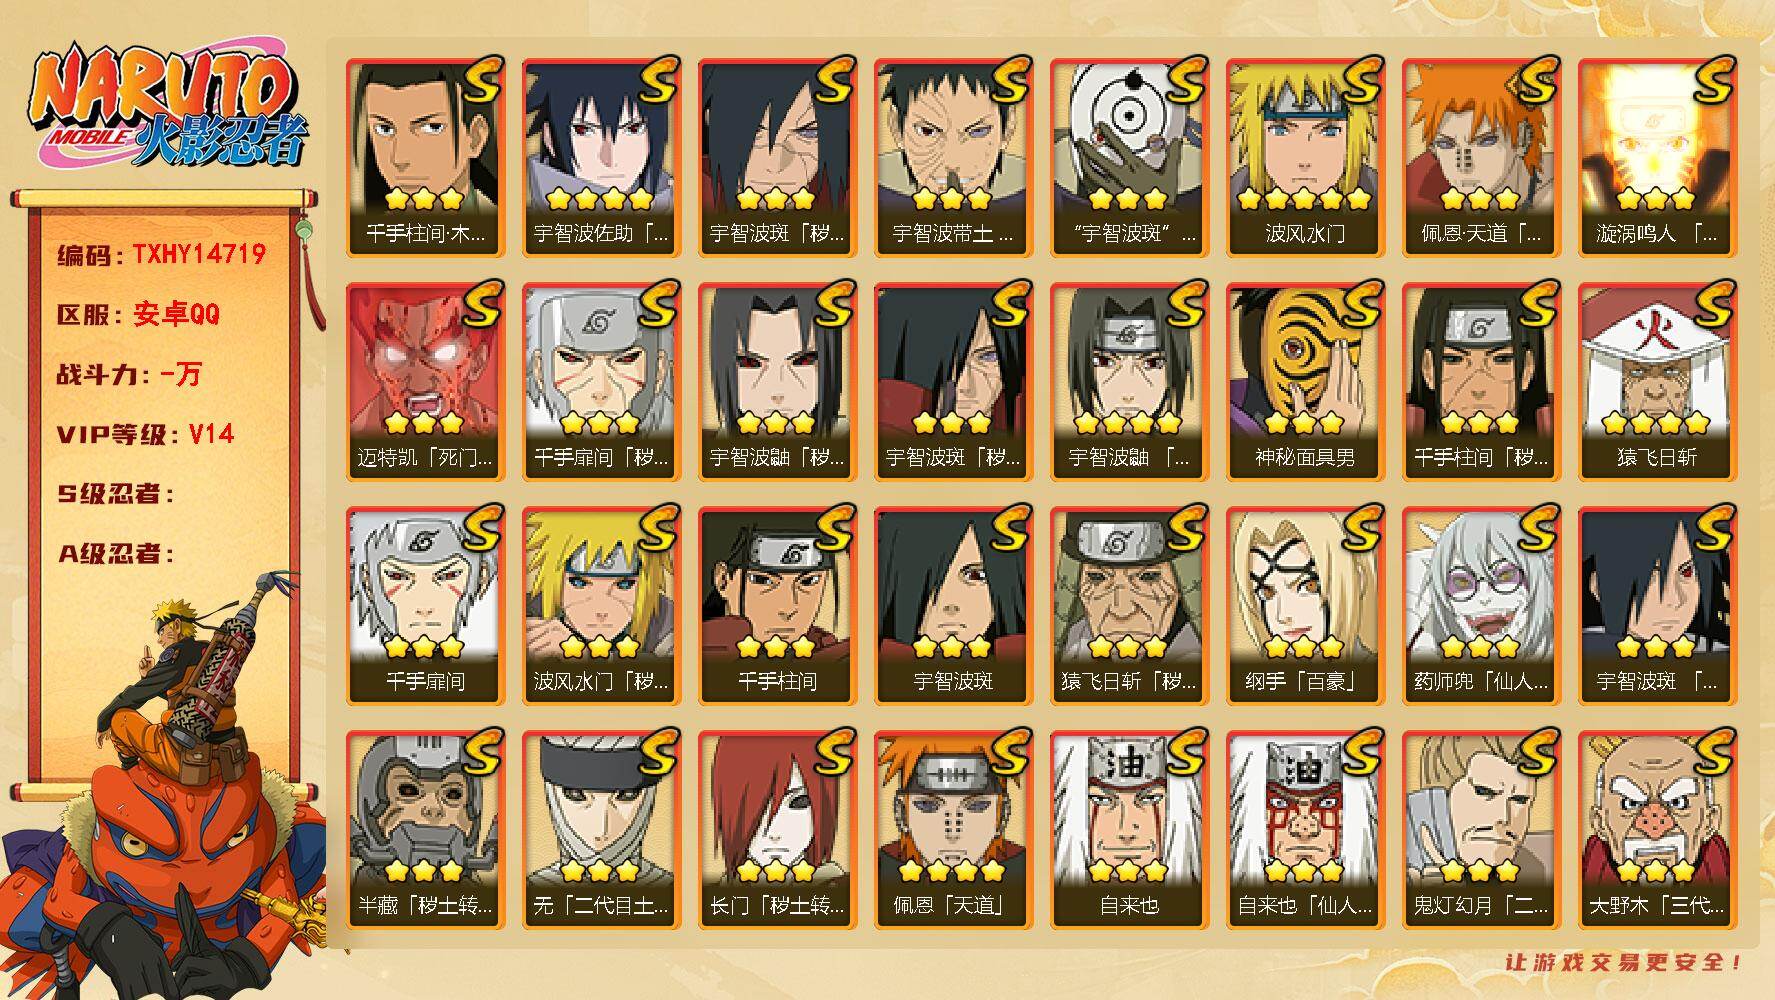Screen dimensions: 1775x1000
Task: Open the 神秘面具男 ninja card
Action: click(1305, 382)
